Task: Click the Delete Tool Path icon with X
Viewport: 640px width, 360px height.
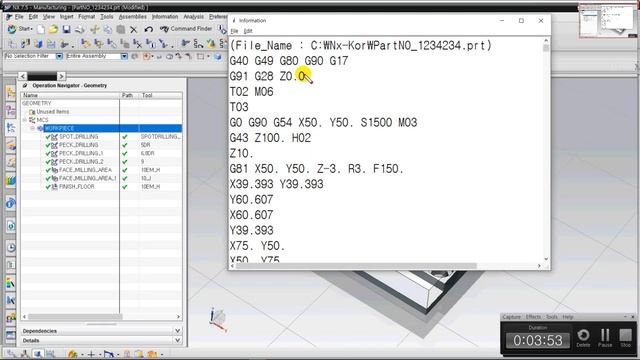Action: tap(138, 44)
